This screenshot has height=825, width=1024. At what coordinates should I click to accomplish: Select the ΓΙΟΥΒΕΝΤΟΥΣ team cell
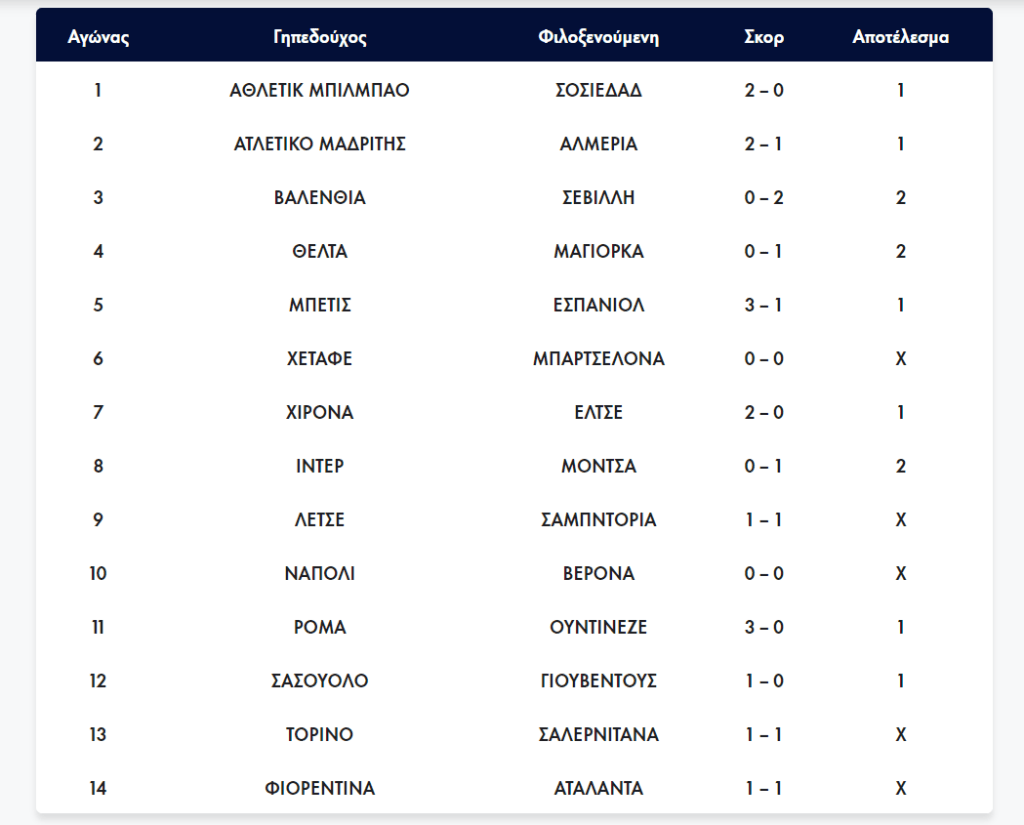[598, 682]
